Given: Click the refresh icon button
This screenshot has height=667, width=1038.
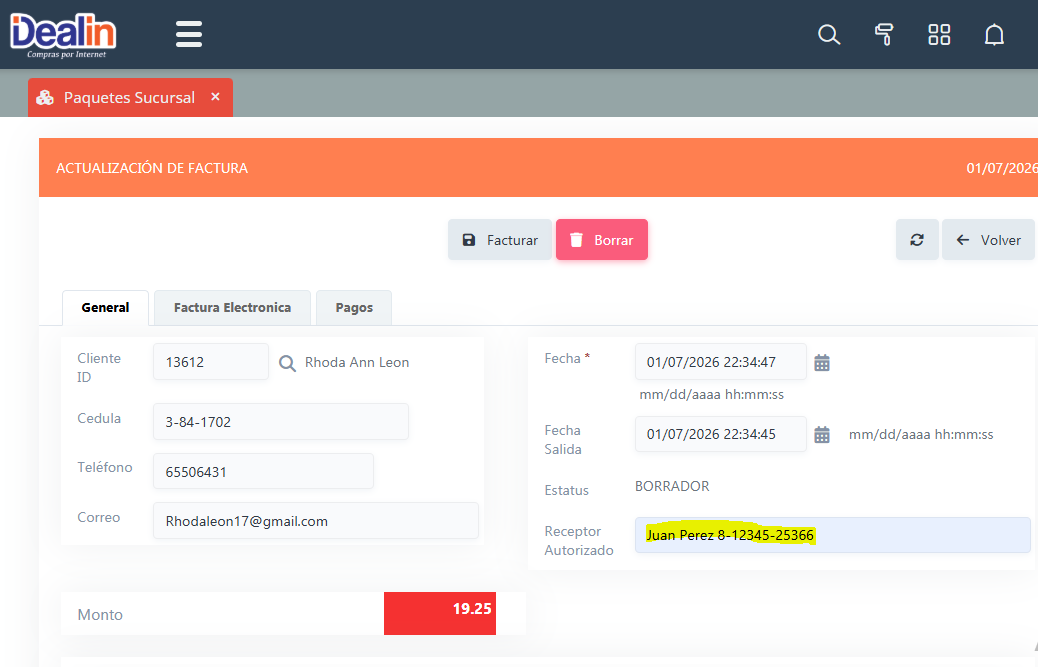Looking at the screenshot, I should click(917, 240).
